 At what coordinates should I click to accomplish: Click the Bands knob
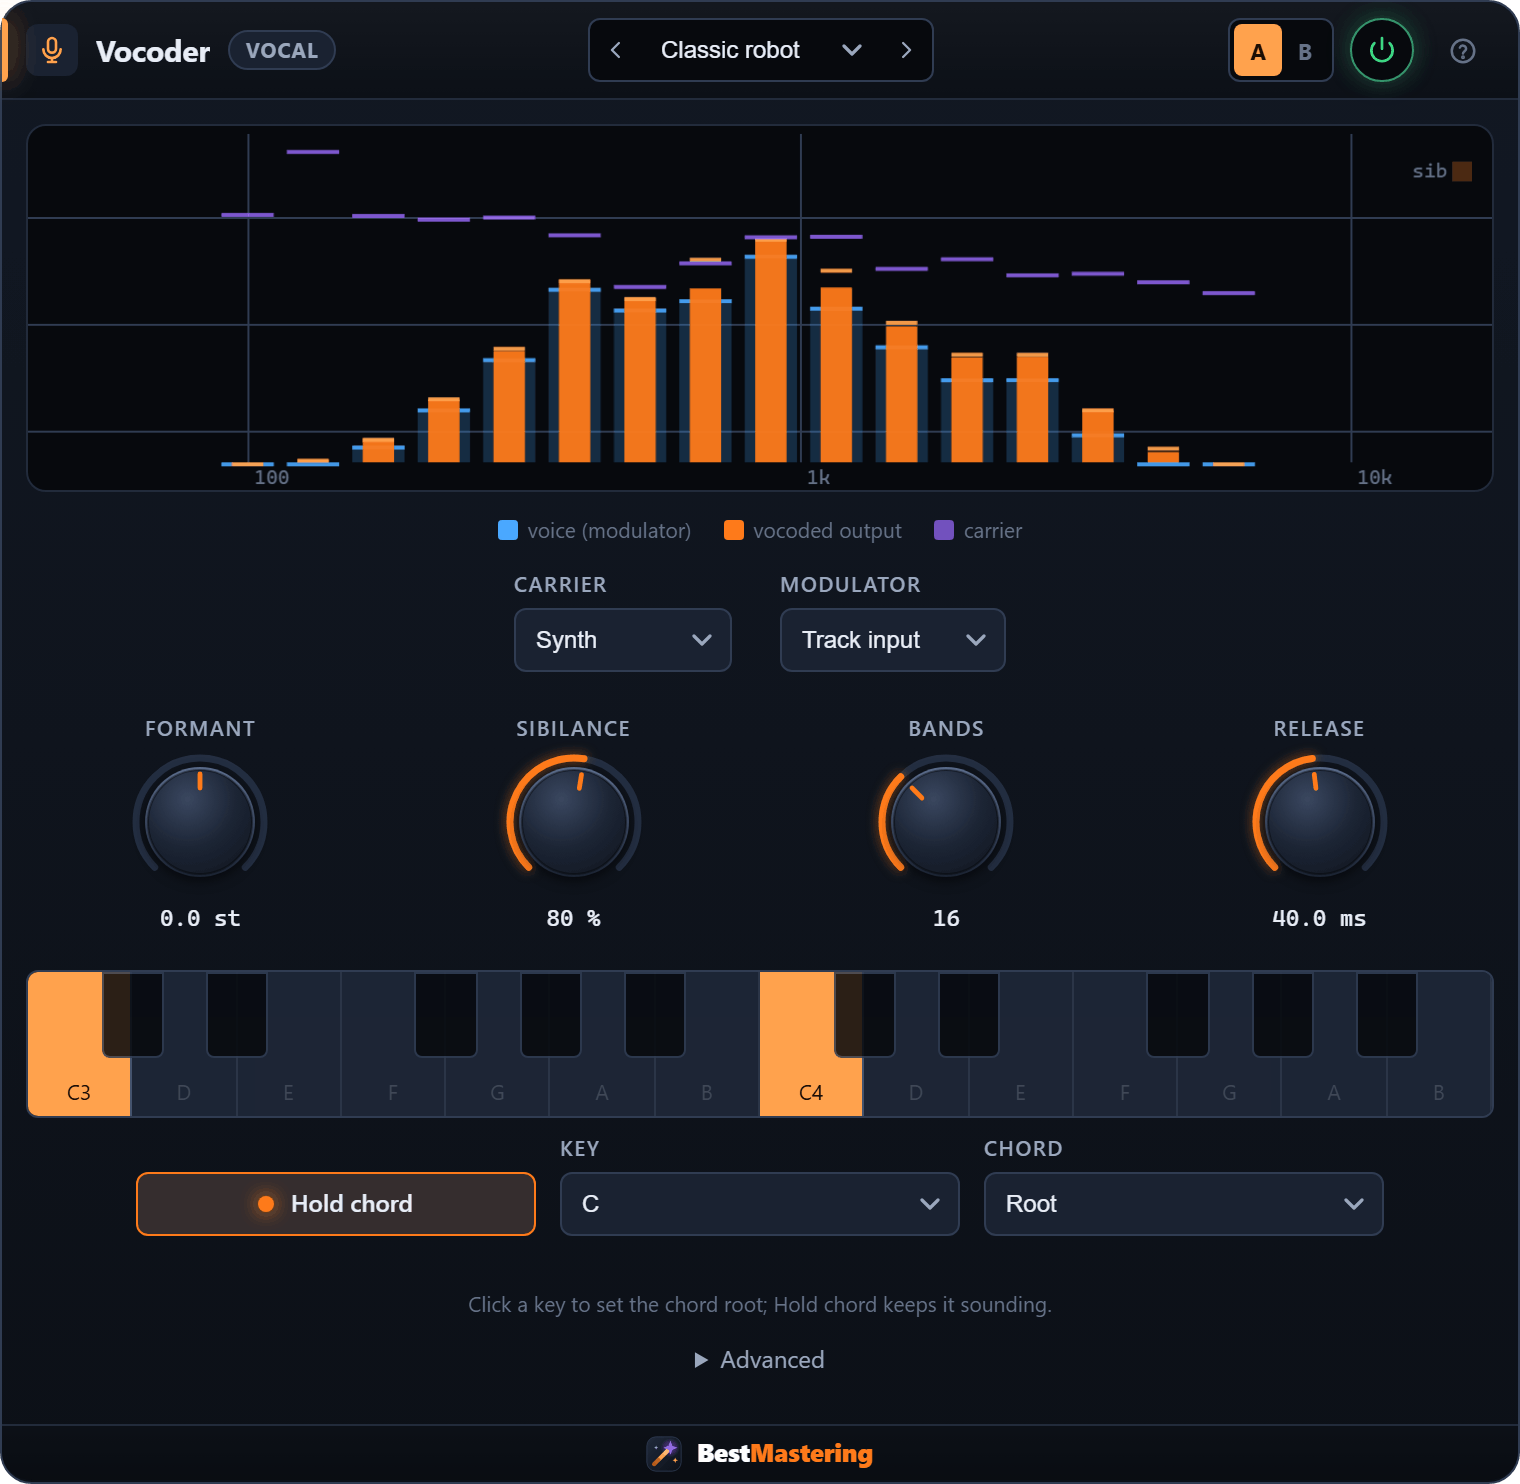946,822
